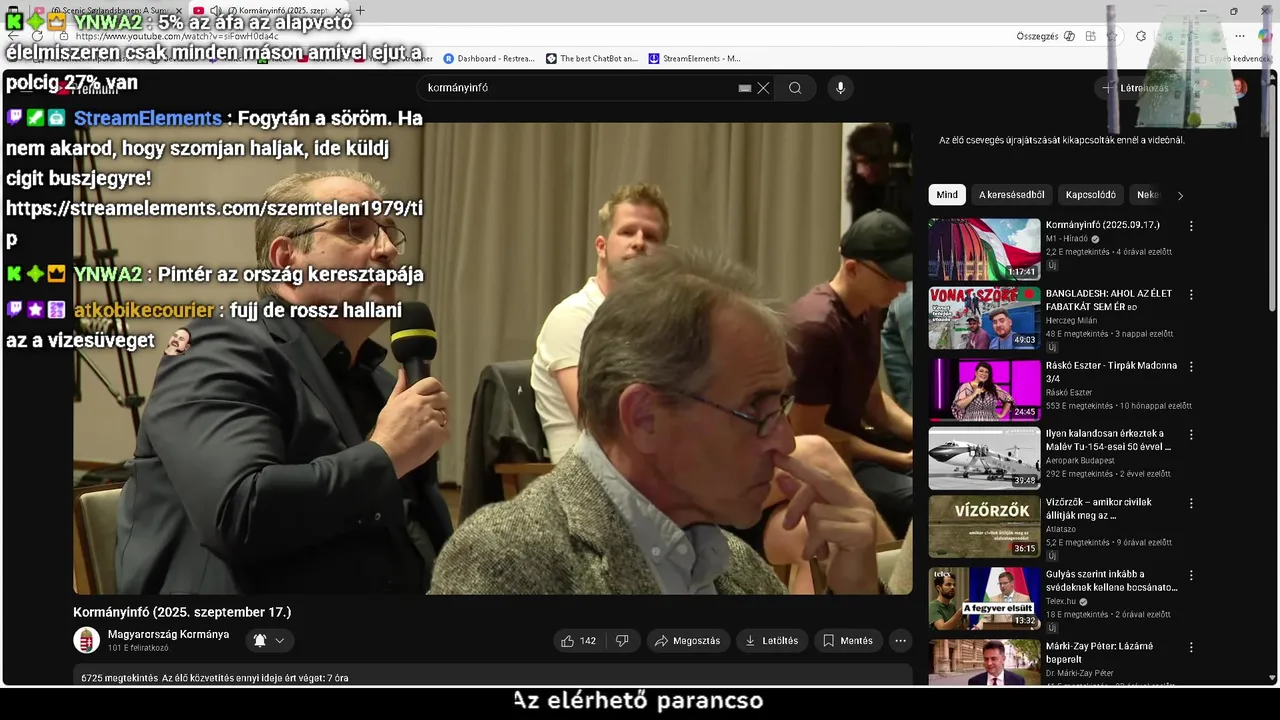This screenshot has width=1280, height=720.
Task: Open the Kormányinfó (2025.09.17.) M1 thumbnail
Action: pos(984,249)
